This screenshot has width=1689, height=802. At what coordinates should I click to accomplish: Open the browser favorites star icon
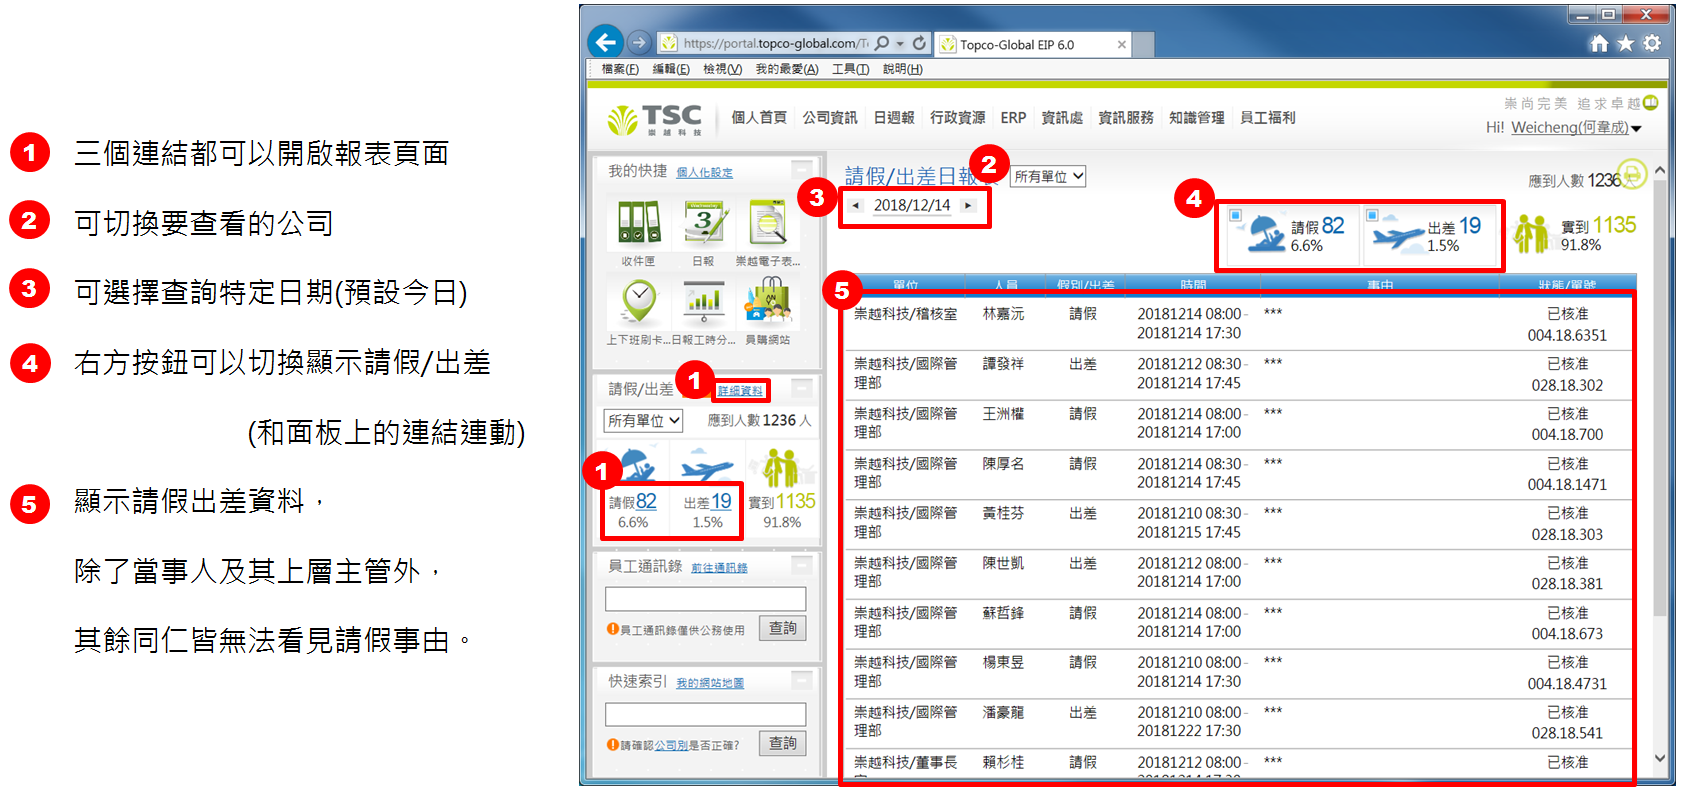1625,43
